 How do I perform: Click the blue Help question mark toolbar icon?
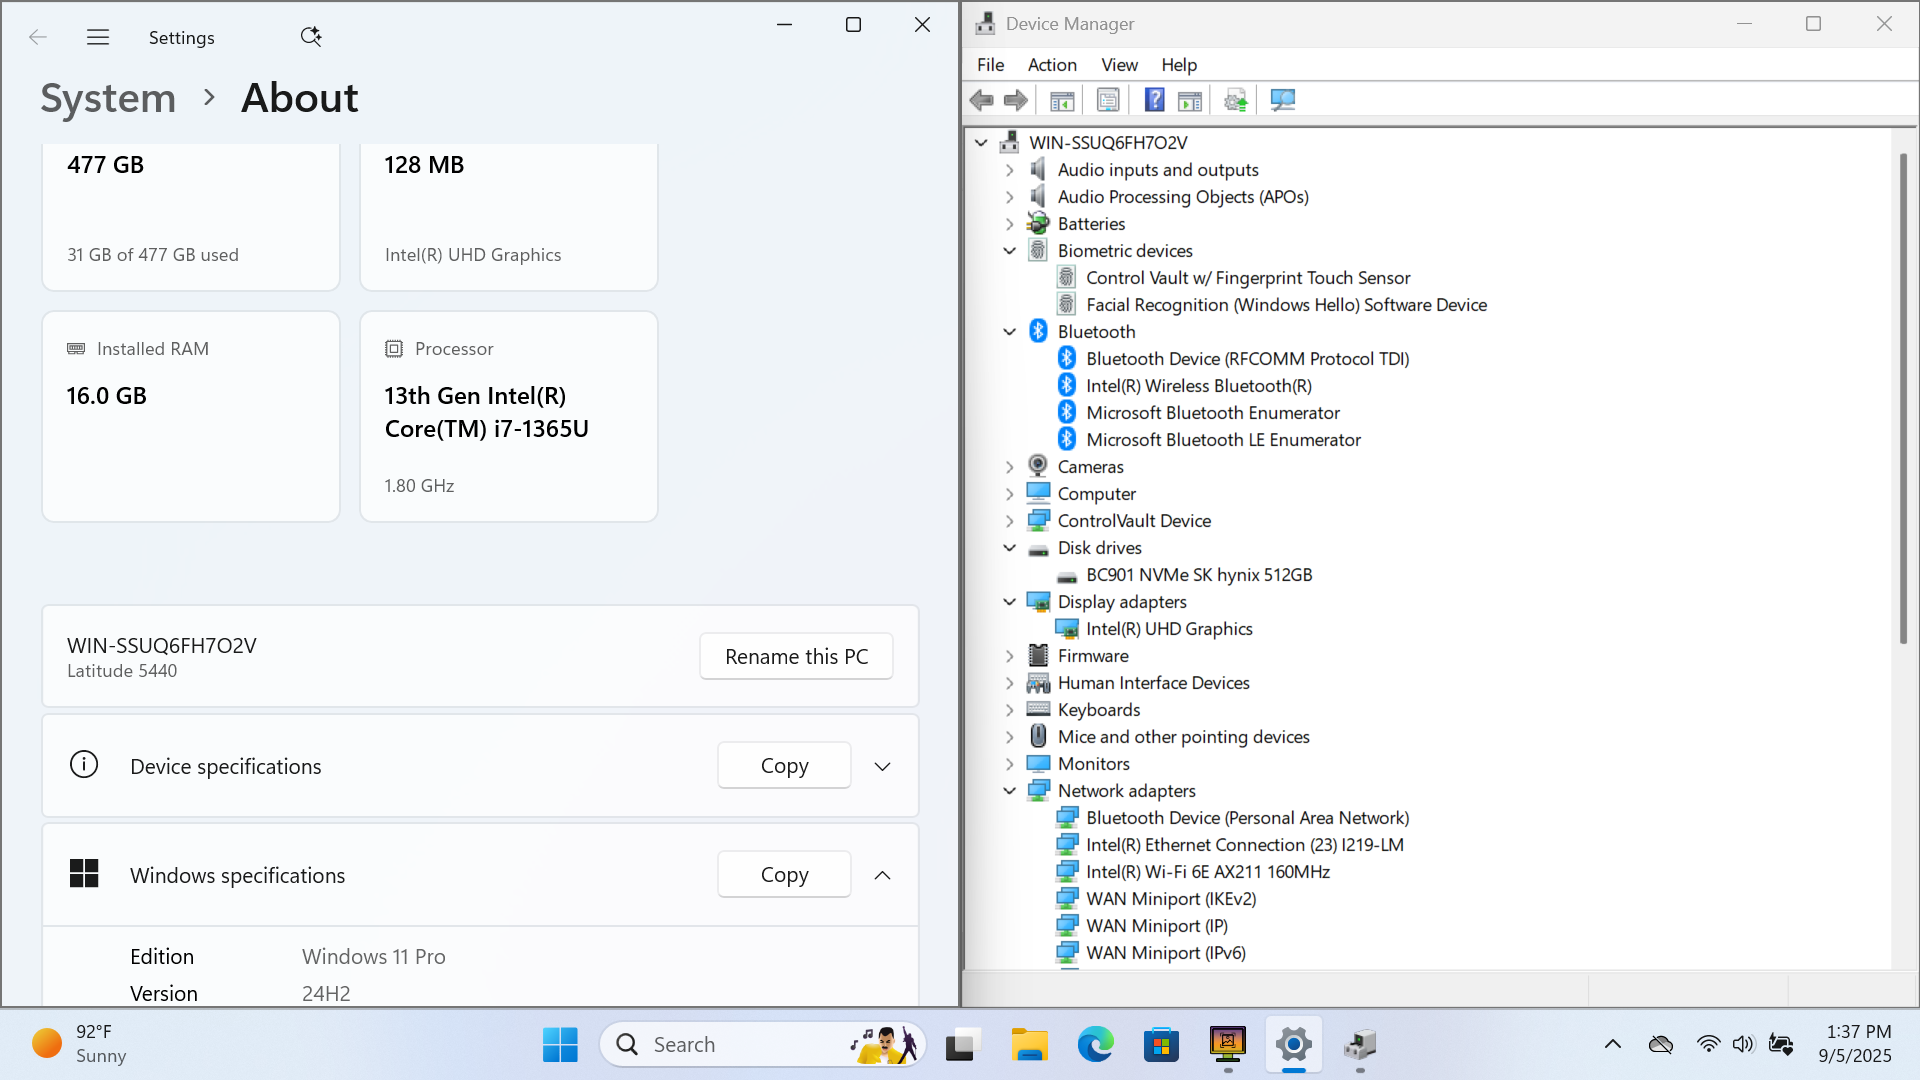click(x=1154, y=100)
